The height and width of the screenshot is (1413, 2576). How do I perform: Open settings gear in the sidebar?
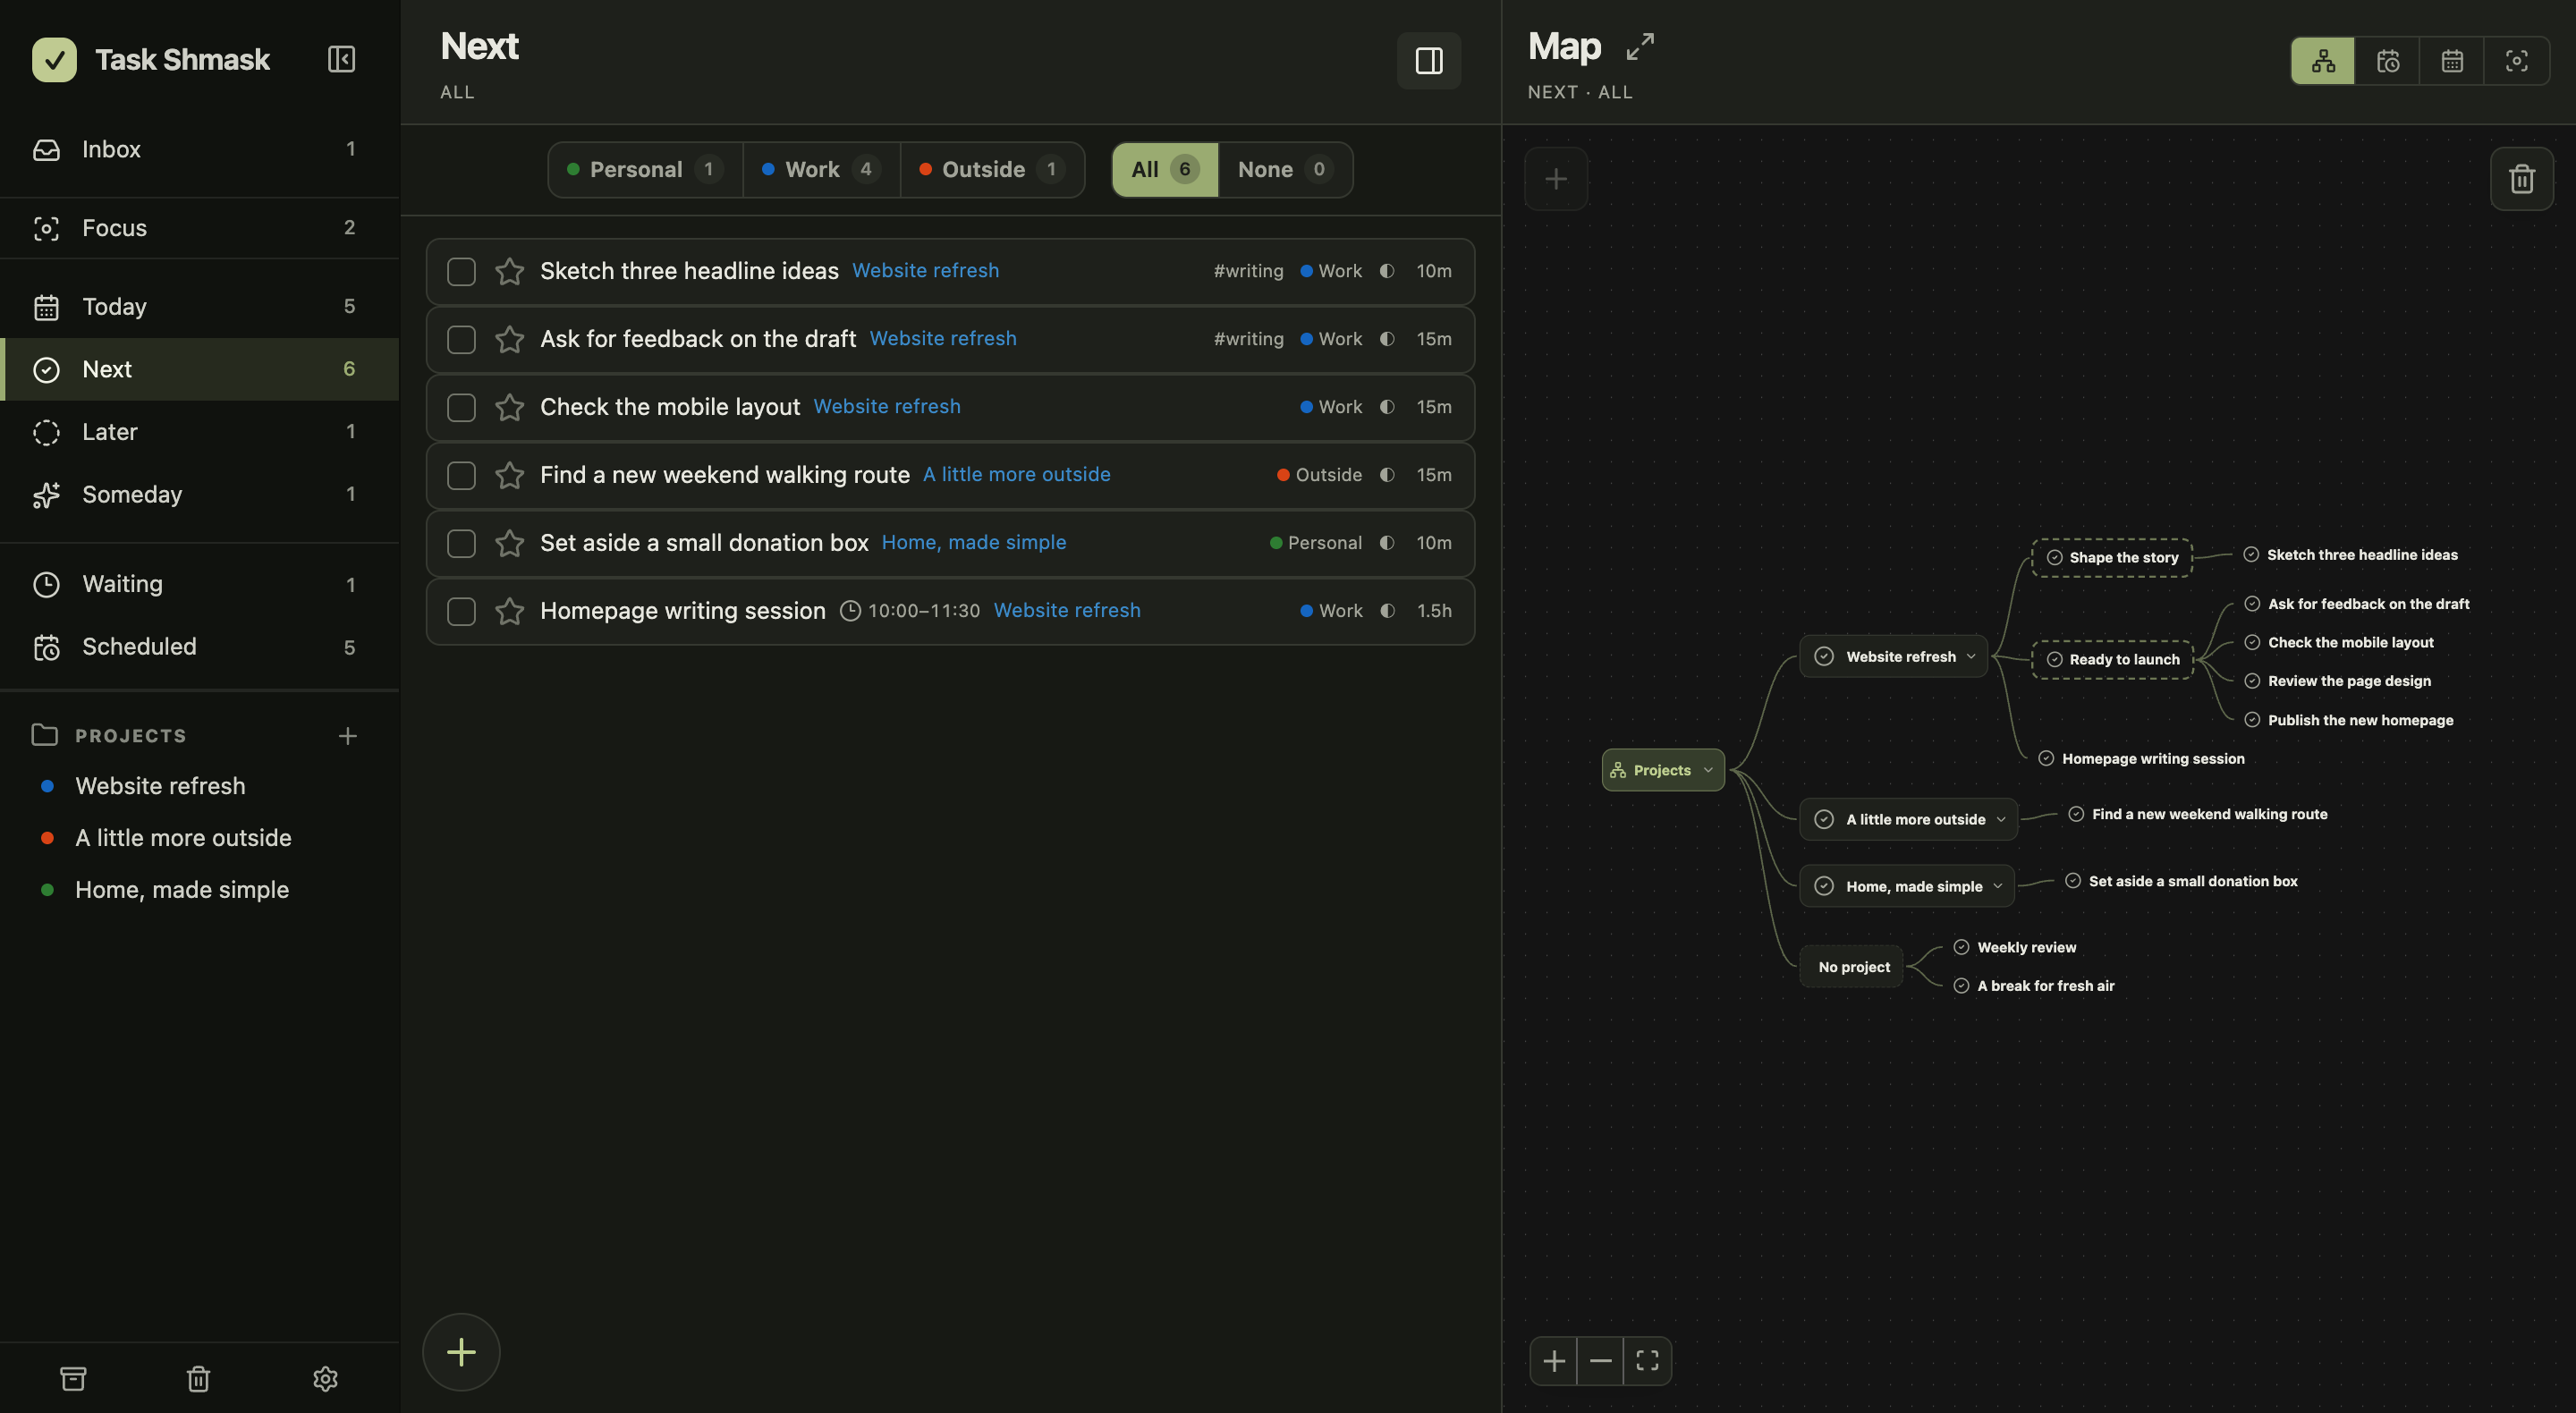click(325, 1379)
